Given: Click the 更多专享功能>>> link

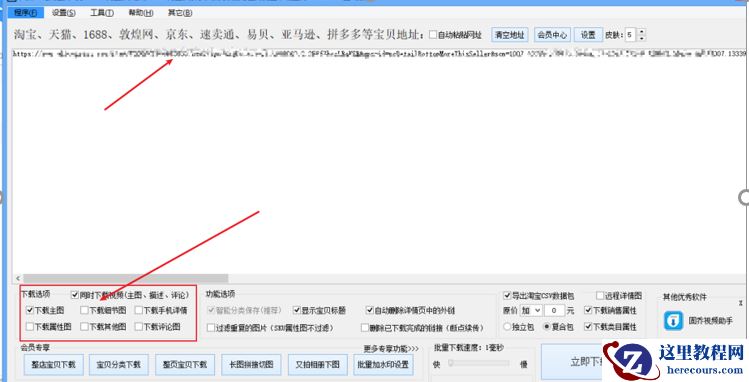Looking at the screenshot, I should point(391,349).
